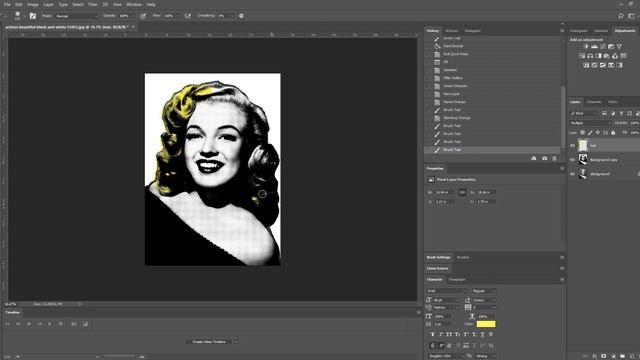The image size is (640, 360).
Task: Open the layer filter Kind dropdown
Action: point(584,113)
